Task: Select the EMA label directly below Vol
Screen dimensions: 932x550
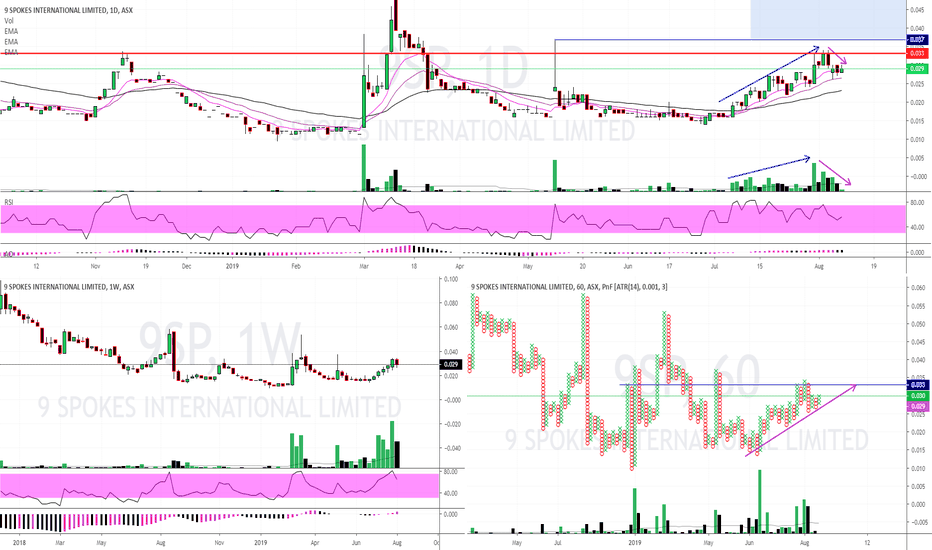Action: point(11,32)
